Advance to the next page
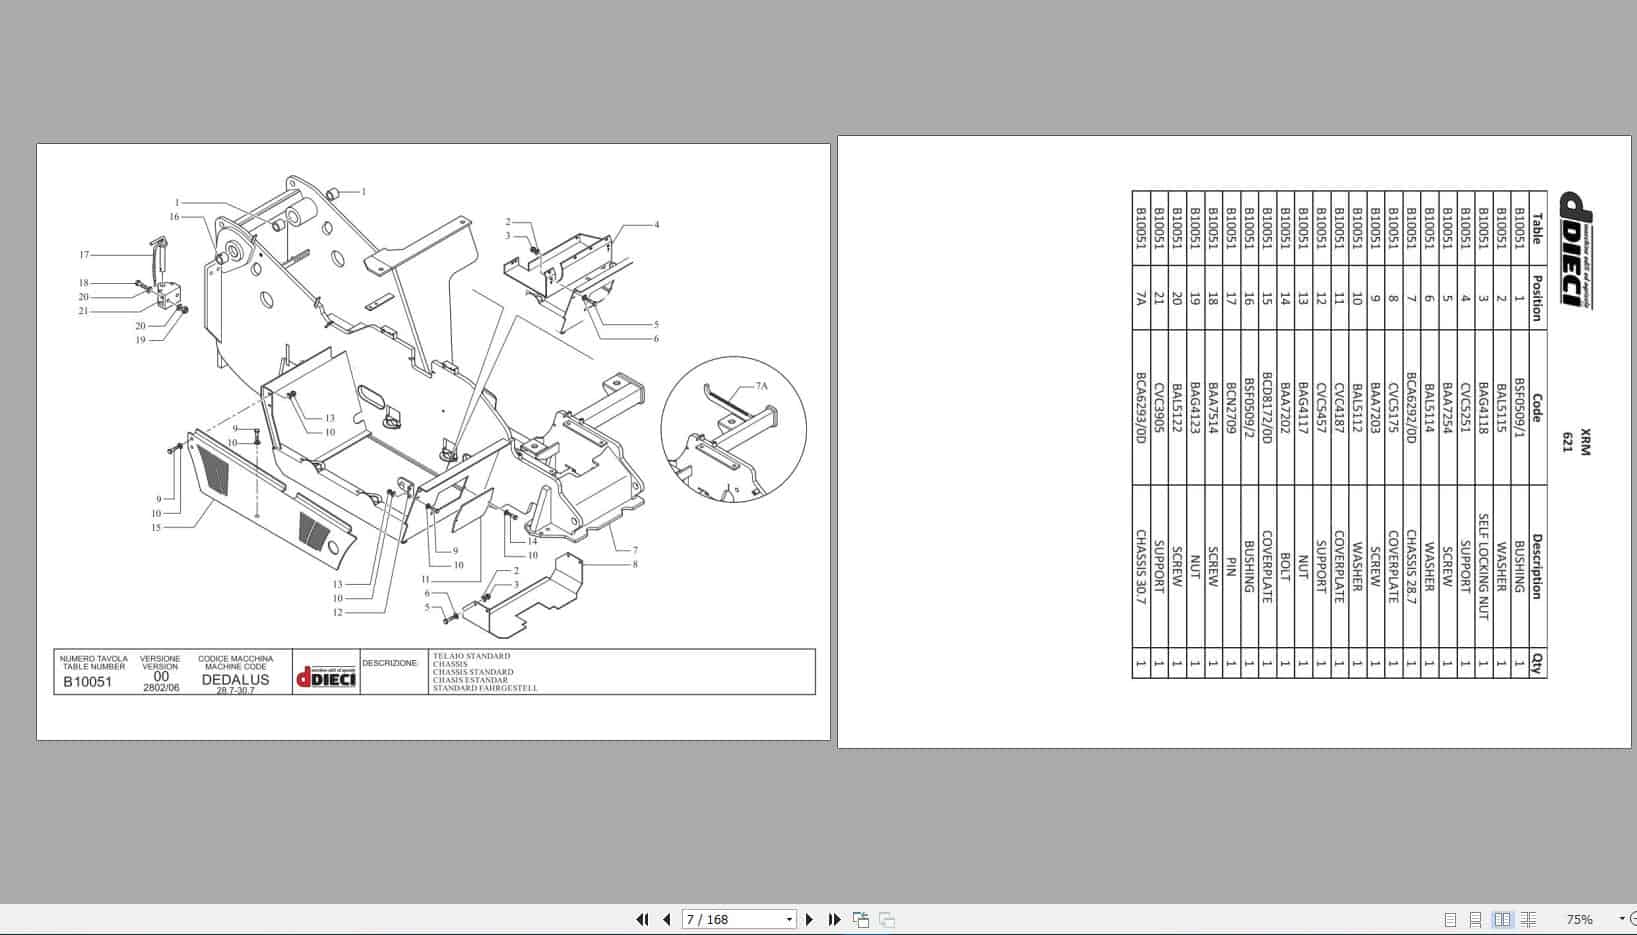1637x935 pixels. [810, 918]
